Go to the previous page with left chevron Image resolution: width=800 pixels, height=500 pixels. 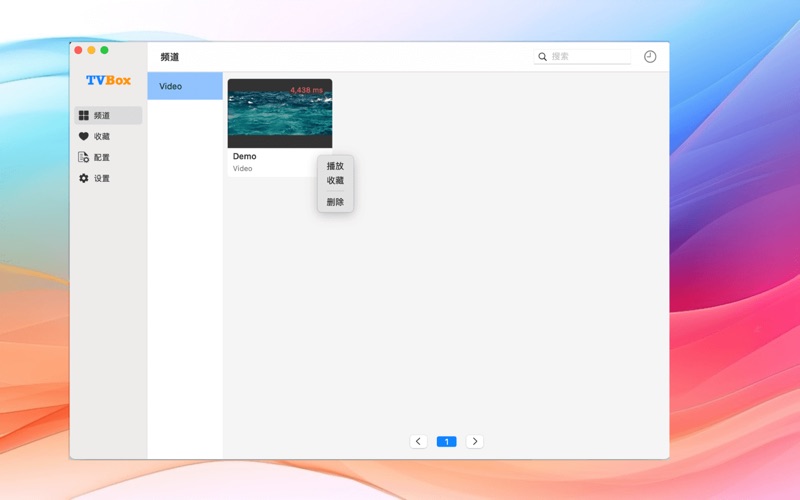[x=419, y=441]
